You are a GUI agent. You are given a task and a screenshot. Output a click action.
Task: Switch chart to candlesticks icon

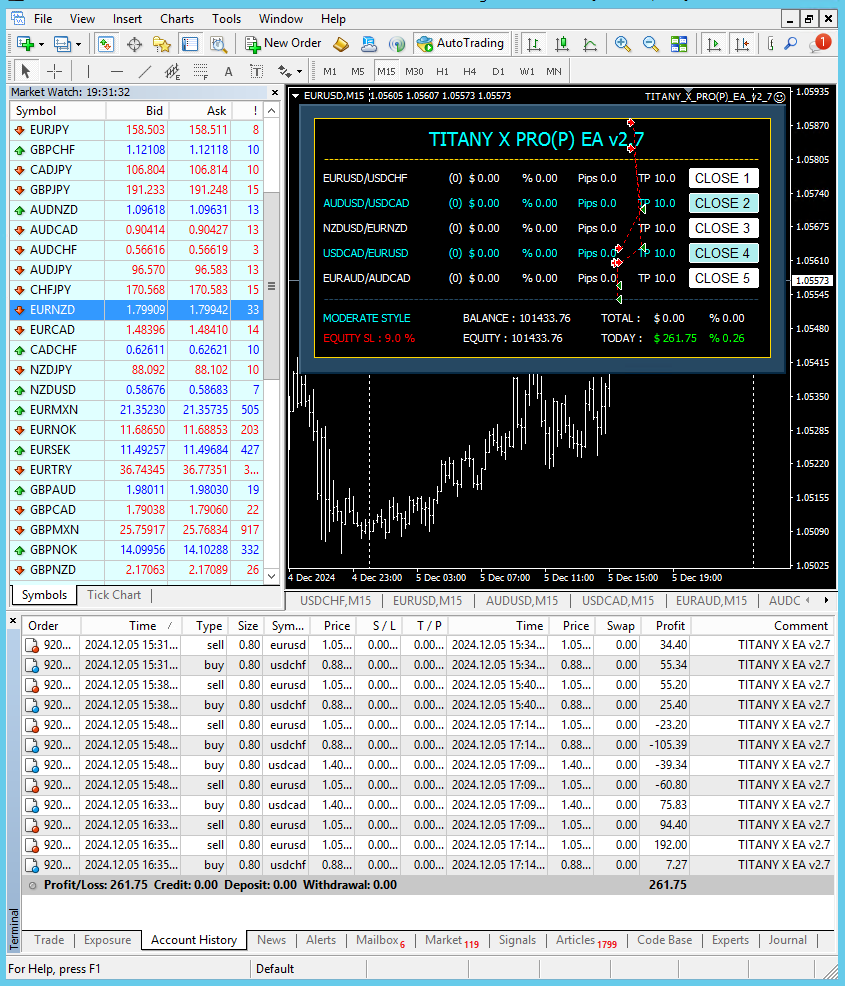click(x=562, y=44)
